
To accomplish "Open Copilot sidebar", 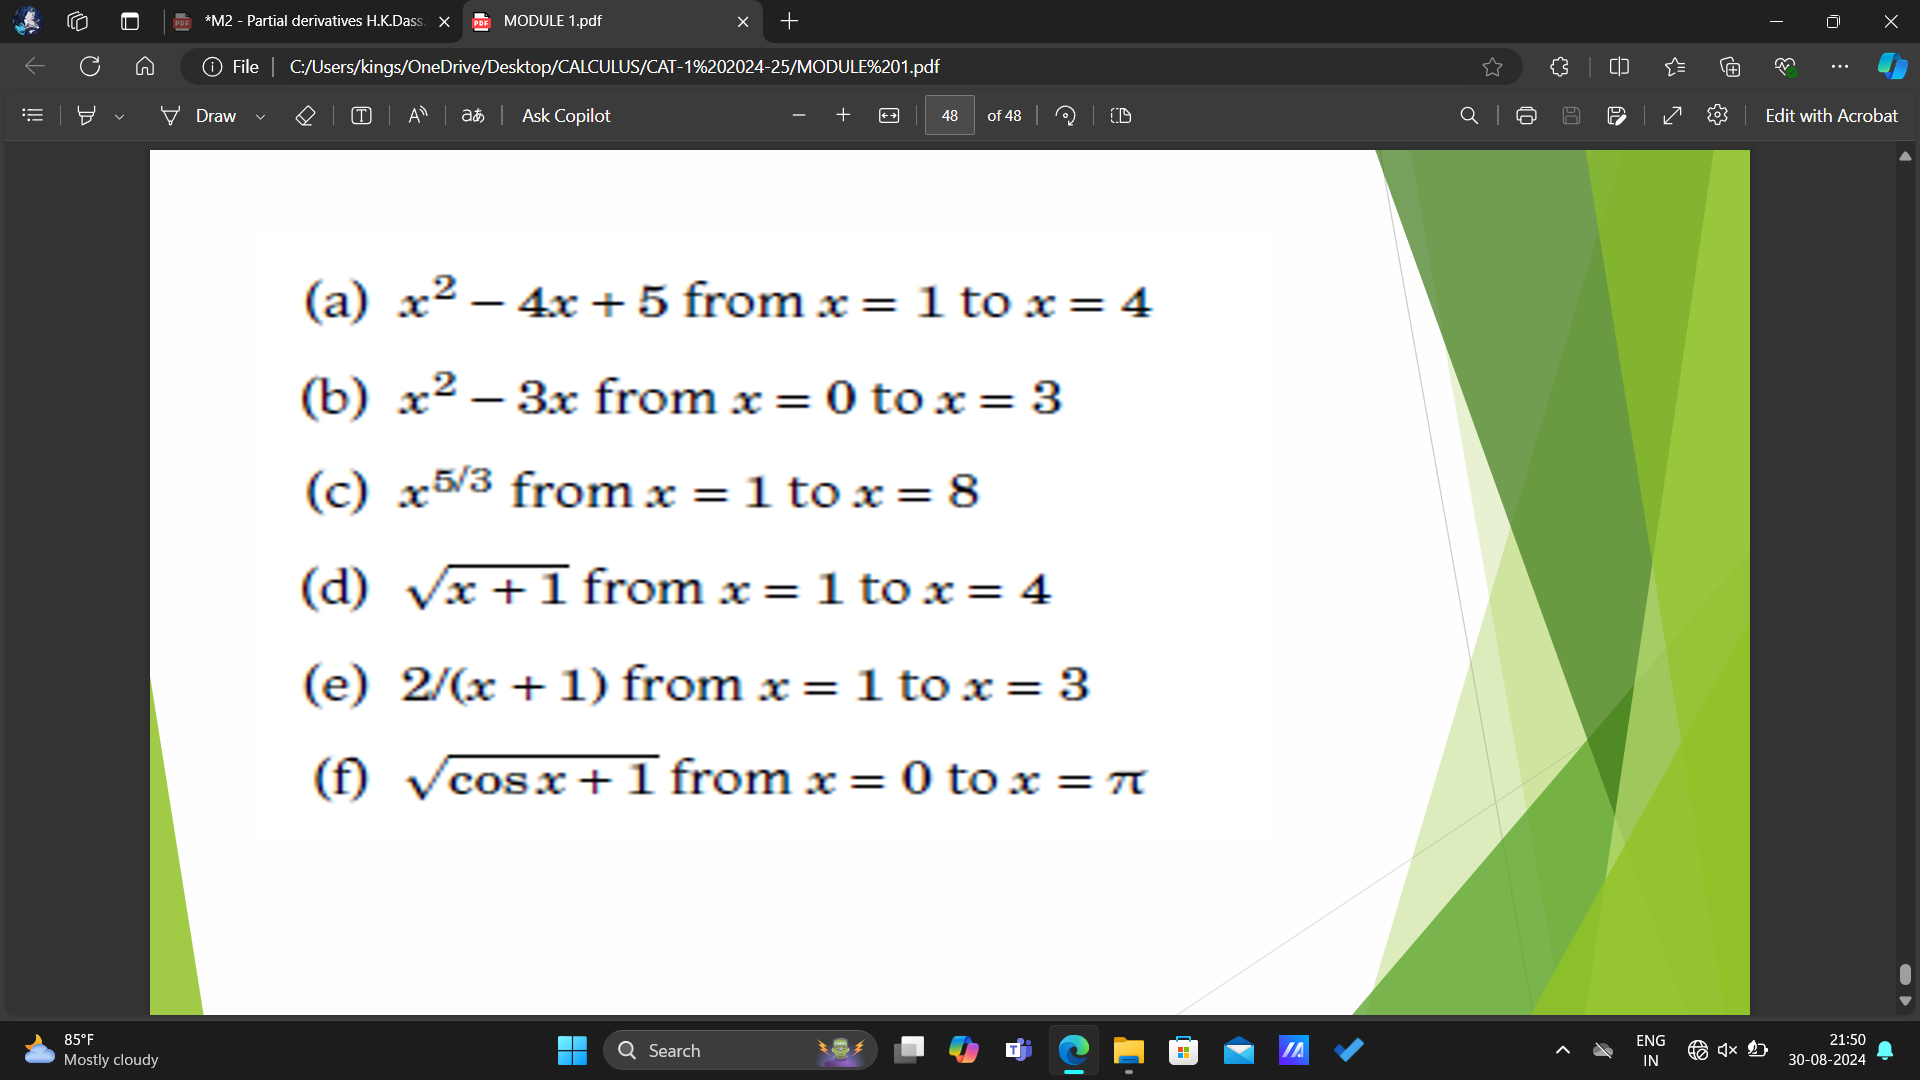I will click(1892, 67).
